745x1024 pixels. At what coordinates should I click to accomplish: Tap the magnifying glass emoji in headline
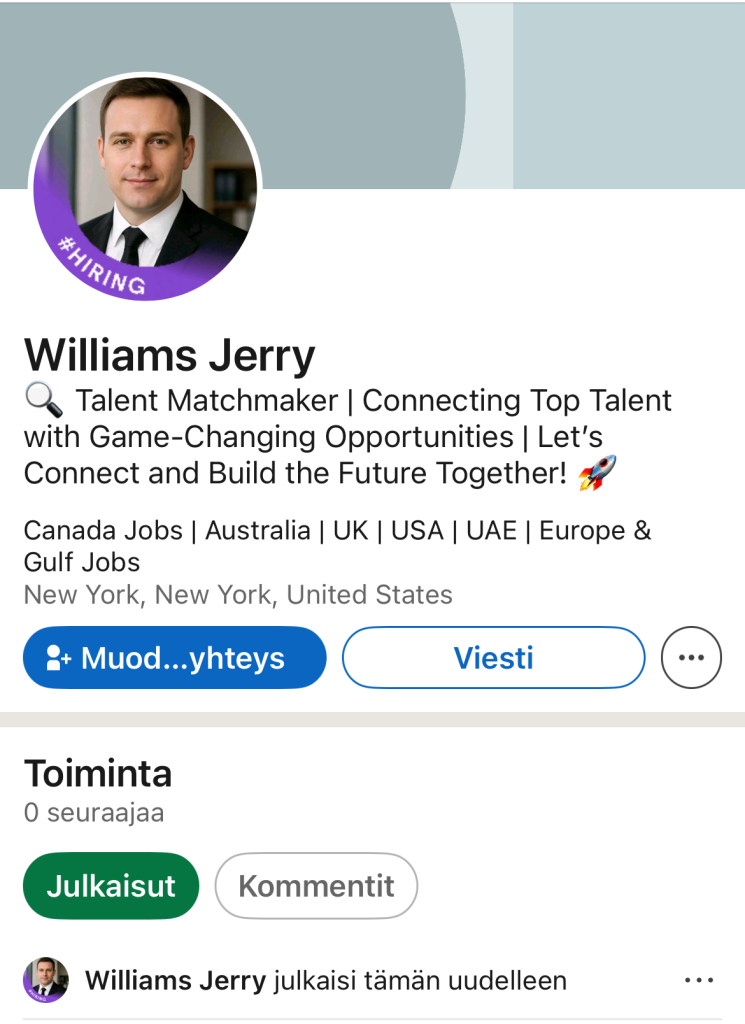pyautogui.click(x=43, y=402)
